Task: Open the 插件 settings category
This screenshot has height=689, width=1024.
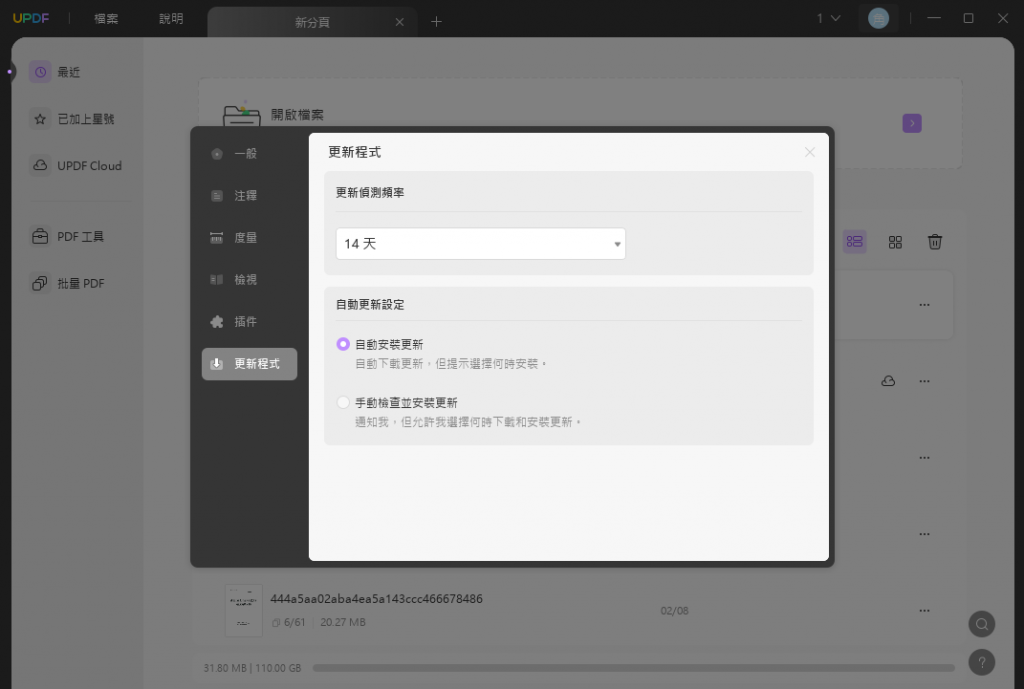Action: tap(248, 321)
